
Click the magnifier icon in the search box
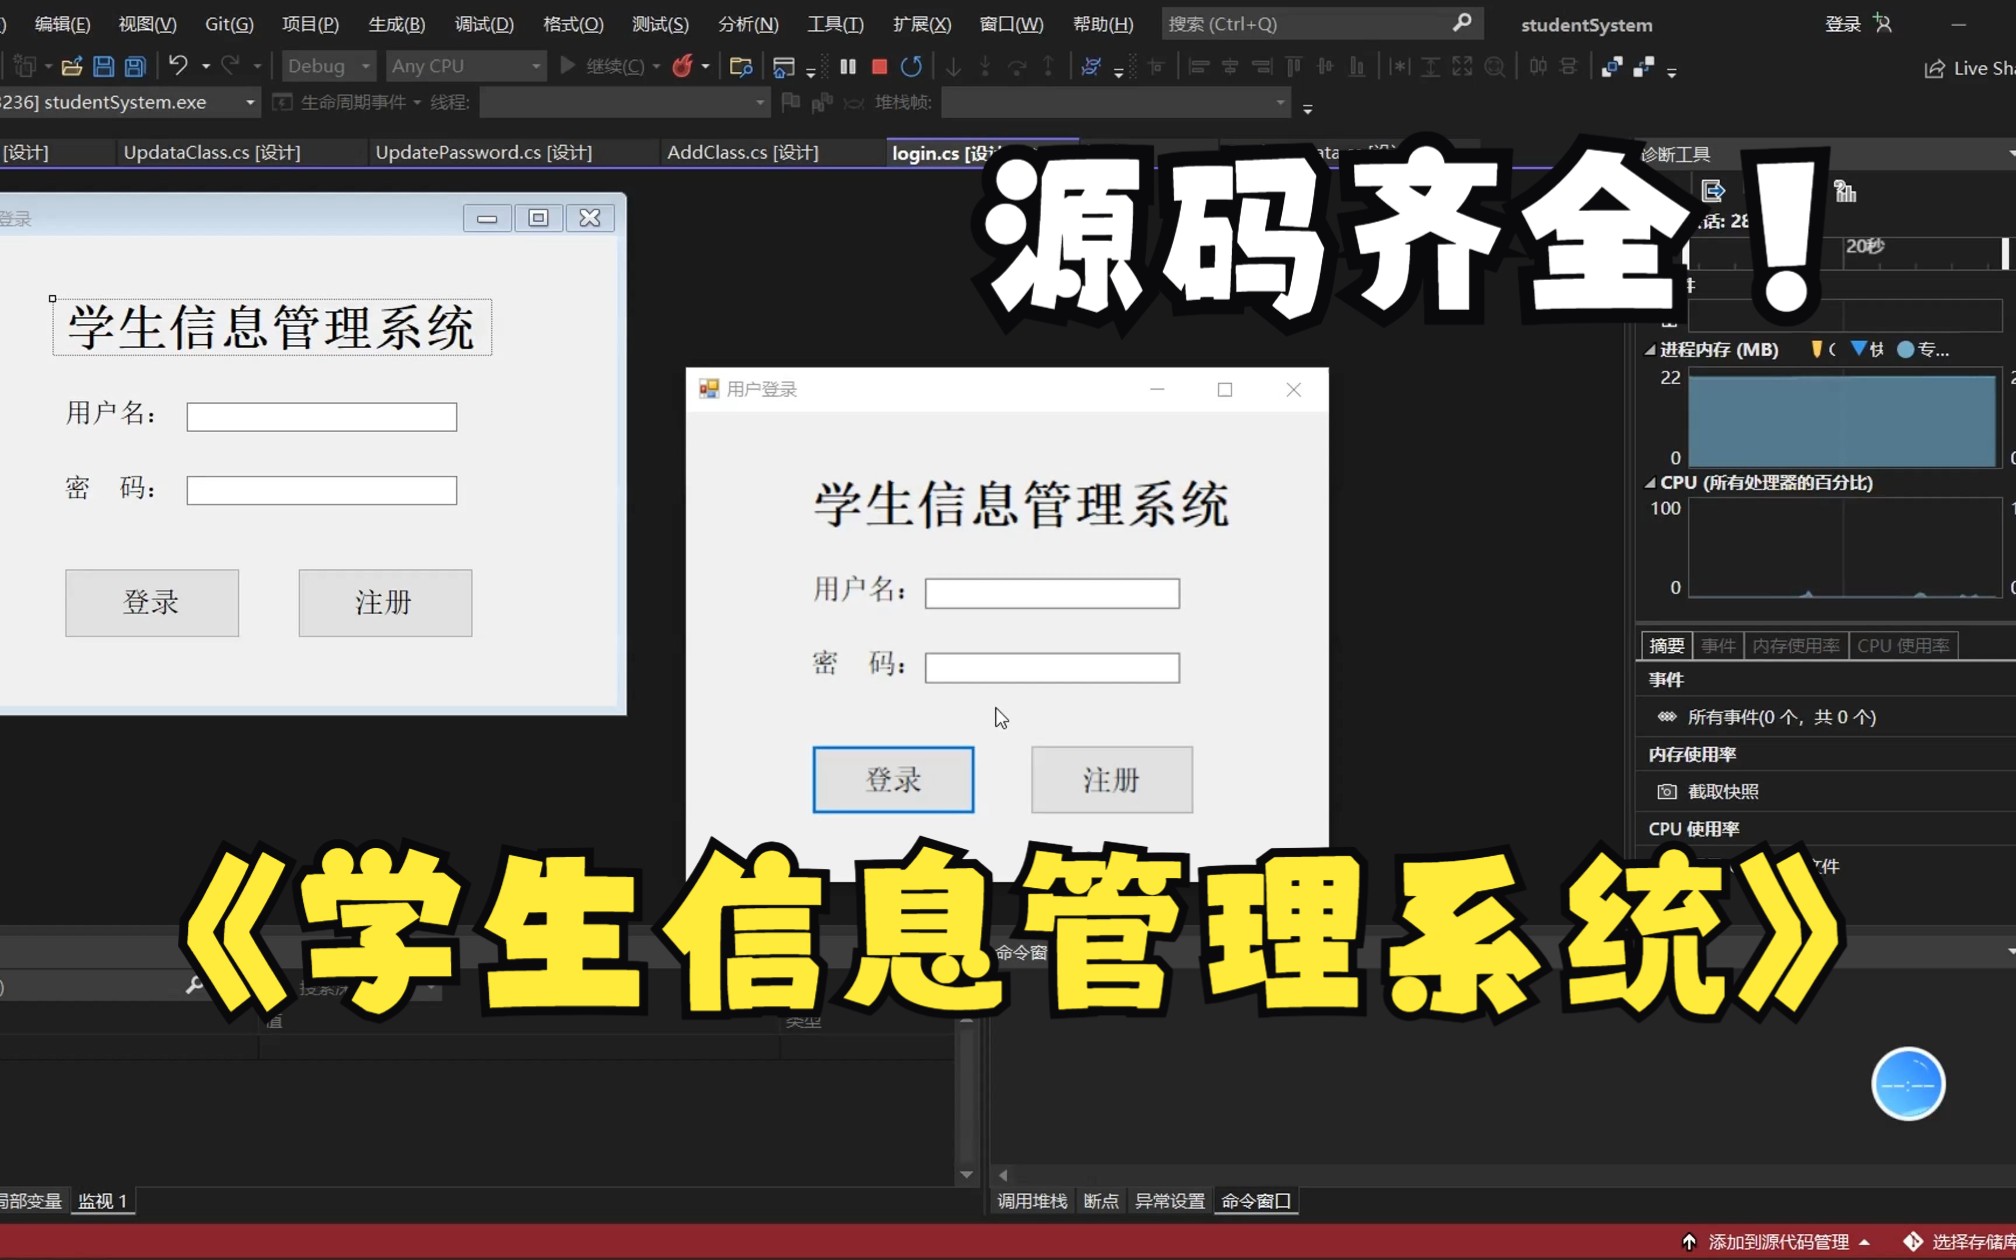1462,22
